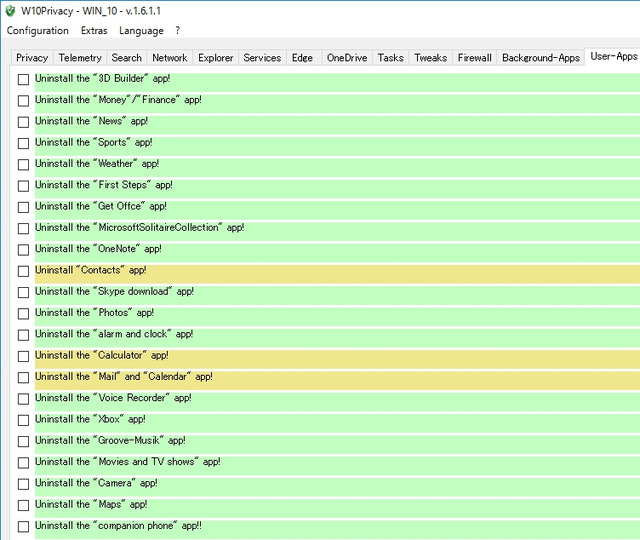Check the MicrosoftSolitaireCollection uninstall checkbox
Viewport: 640px width, 540px height.
tap(23, 228)
